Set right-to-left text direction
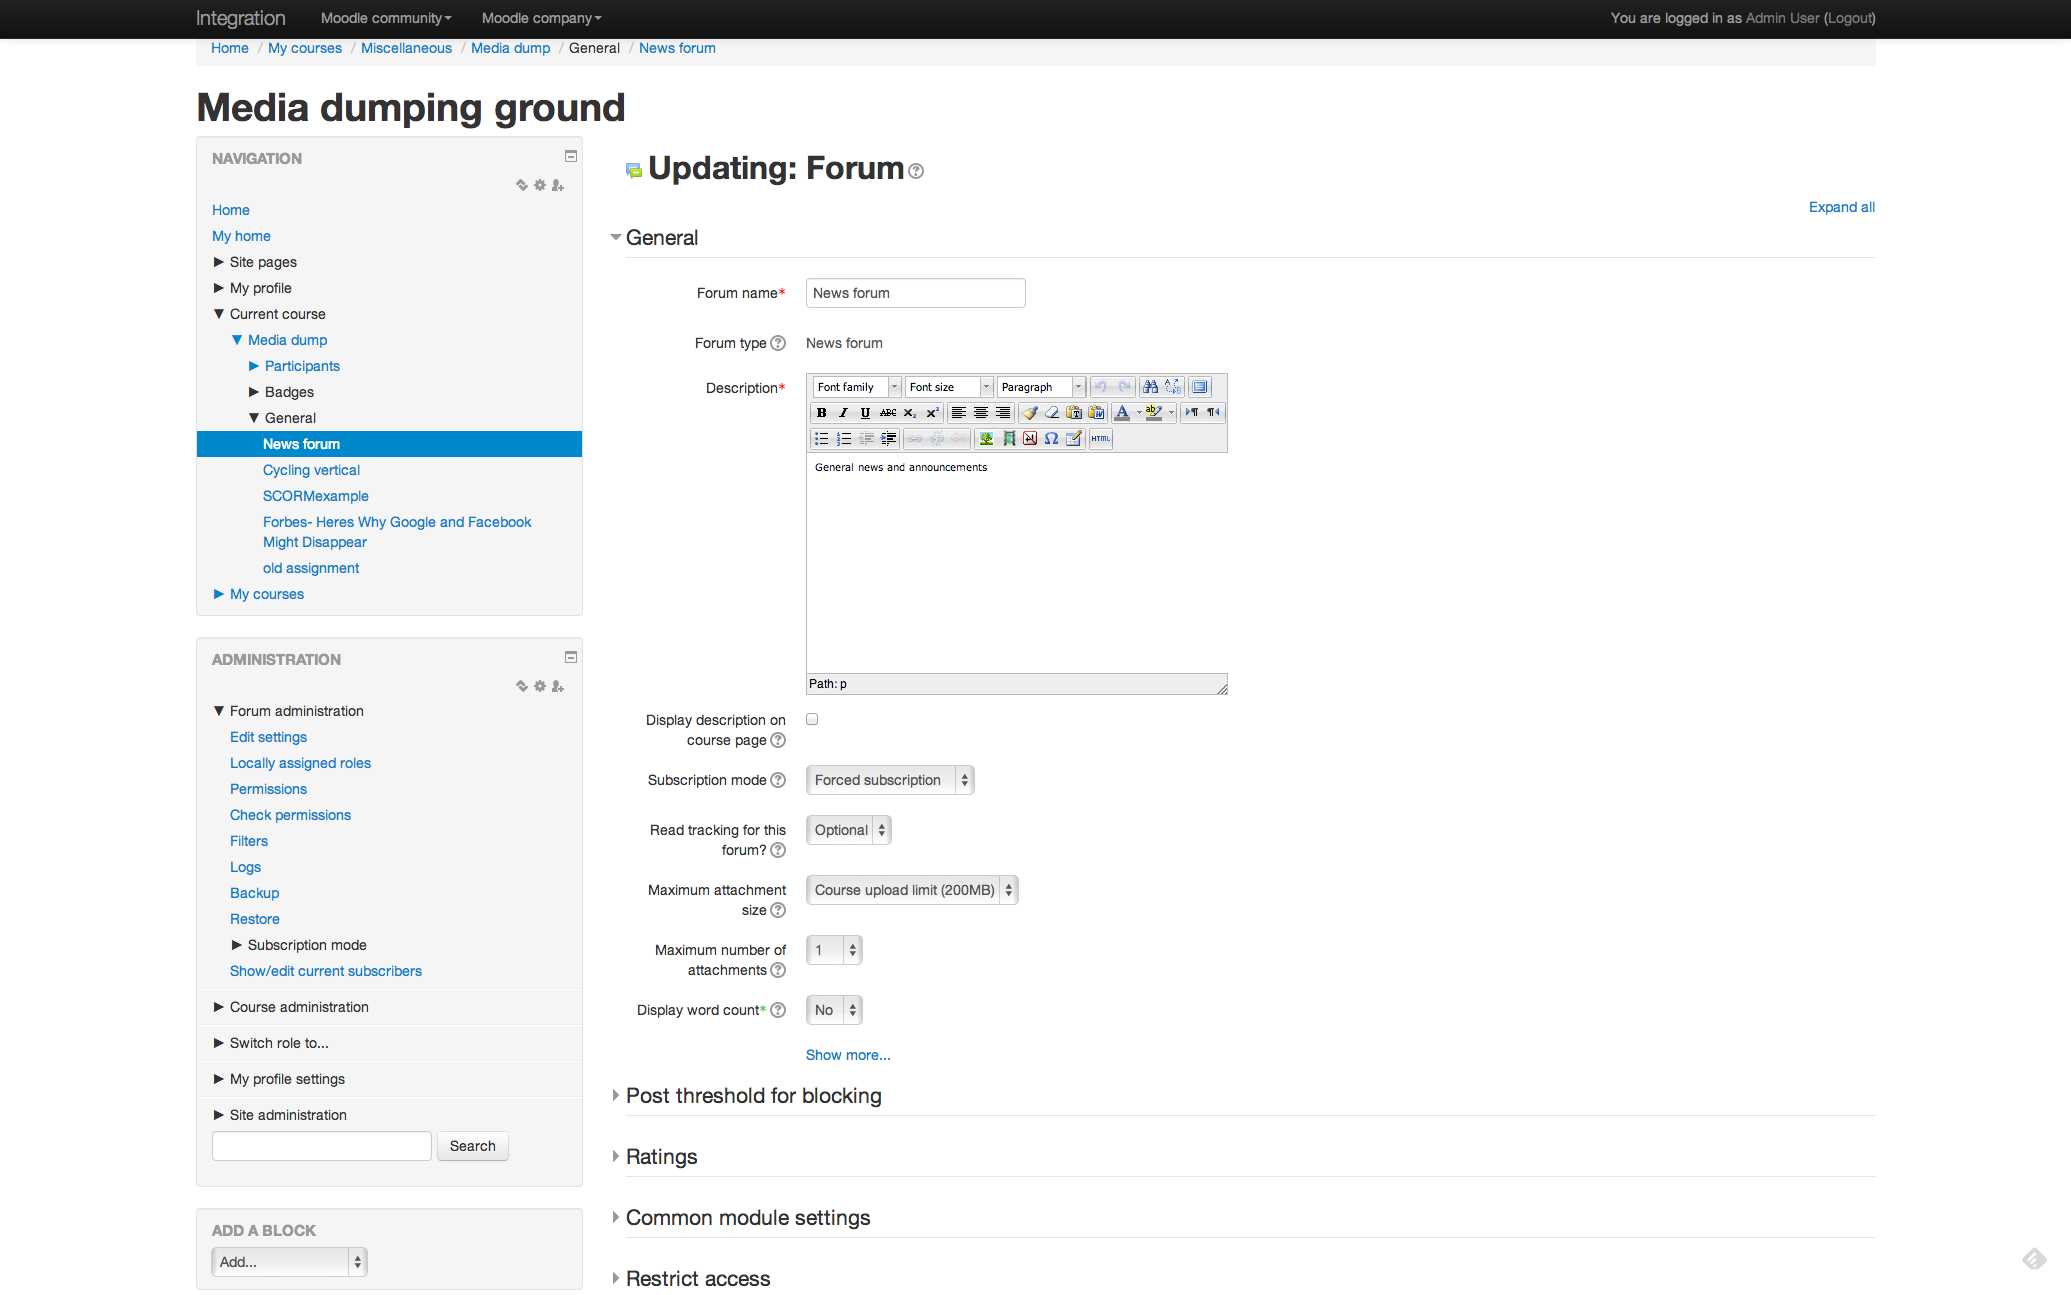This screenshot has width=2071, height=1295. point(1214,412)
